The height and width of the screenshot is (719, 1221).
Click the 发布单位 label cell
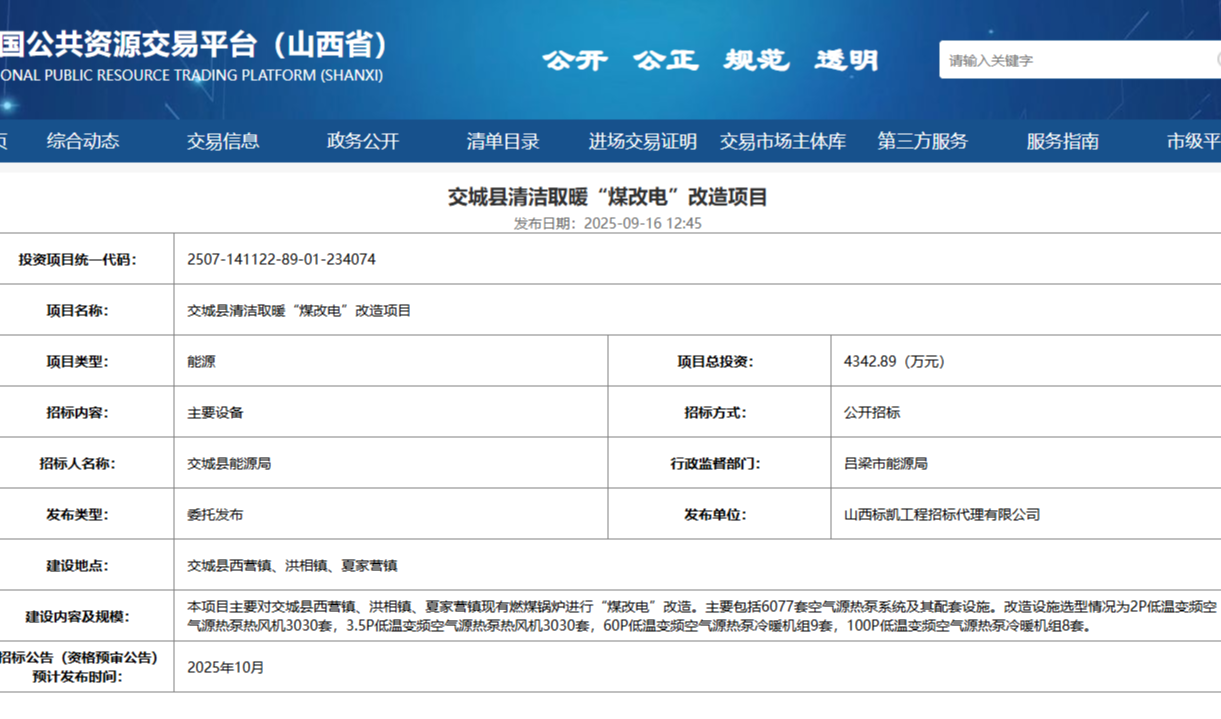pyautogui.click(x=719, y=515)
